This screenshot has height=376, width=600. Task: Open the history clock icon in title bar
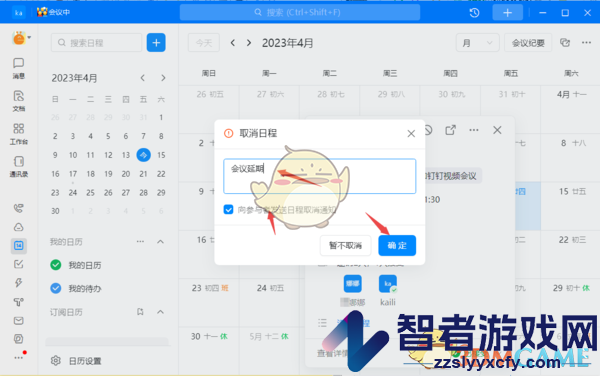tap(474, 13)
